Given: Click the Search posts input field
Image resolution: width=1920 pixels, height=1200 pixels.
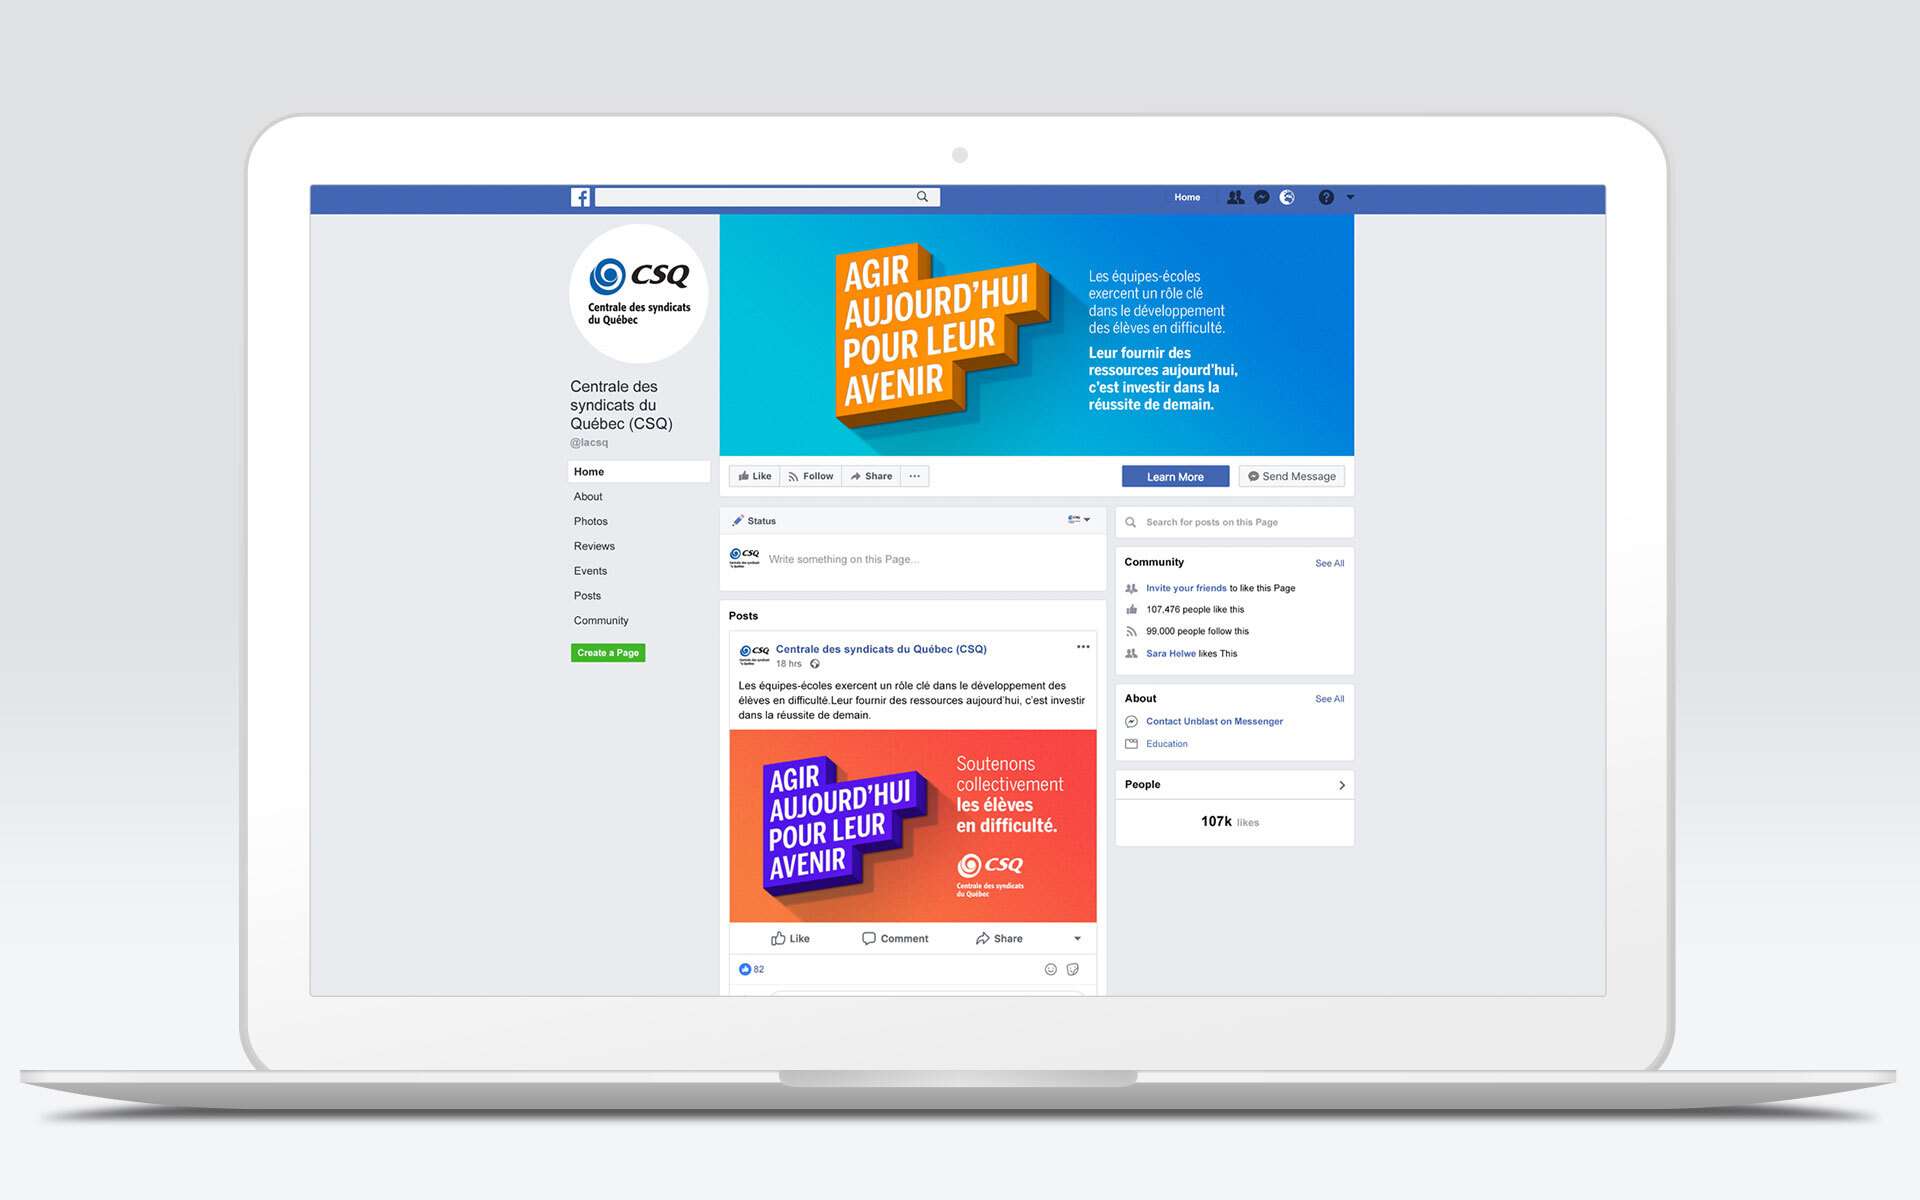Looking at the screenshot, I should 1233,523.
